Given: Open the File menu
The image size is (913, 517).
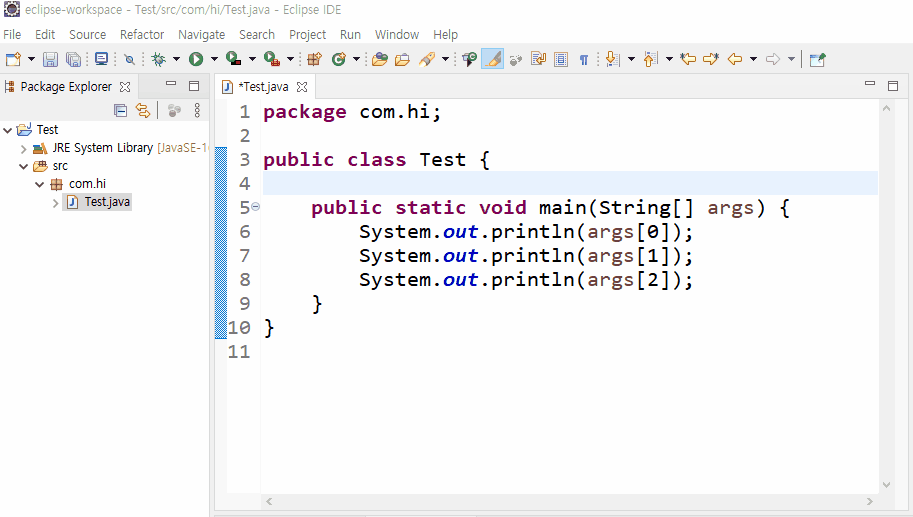Looking at the screenshot, I should (x=12, y=34).
